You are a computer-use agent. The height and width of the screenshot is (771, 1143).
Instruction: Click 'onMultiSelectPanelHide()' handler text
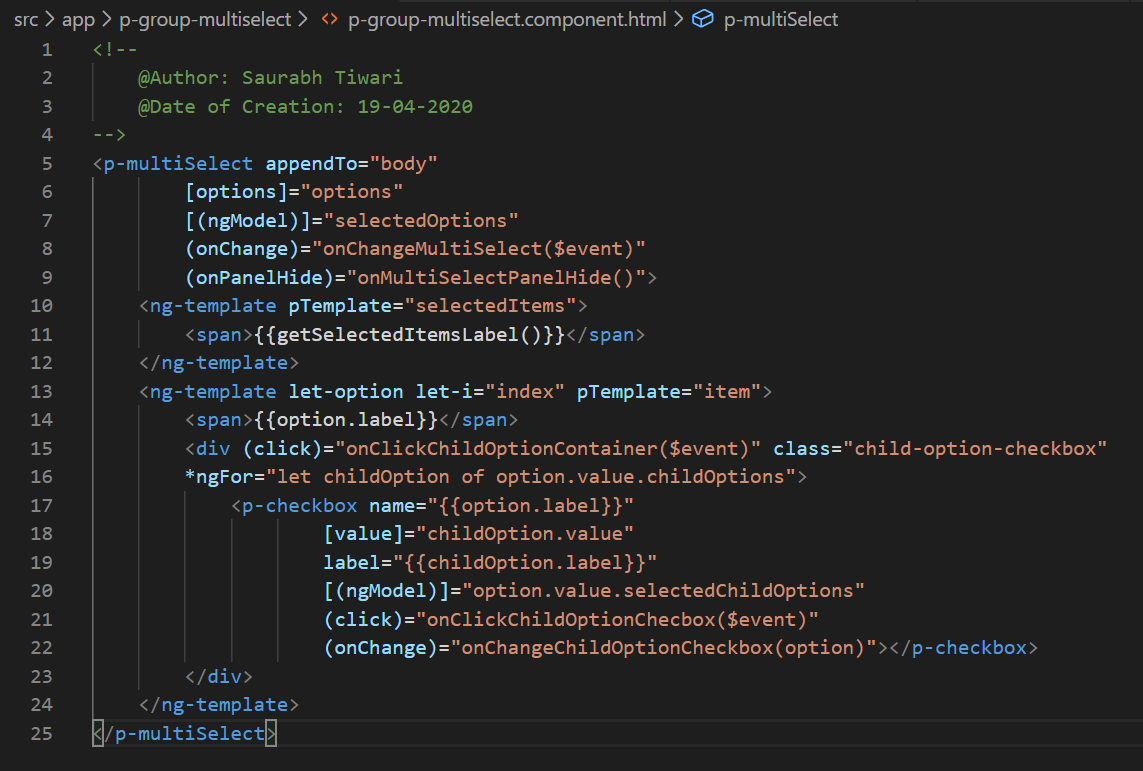pyautogui.click(x=496, y=278)
